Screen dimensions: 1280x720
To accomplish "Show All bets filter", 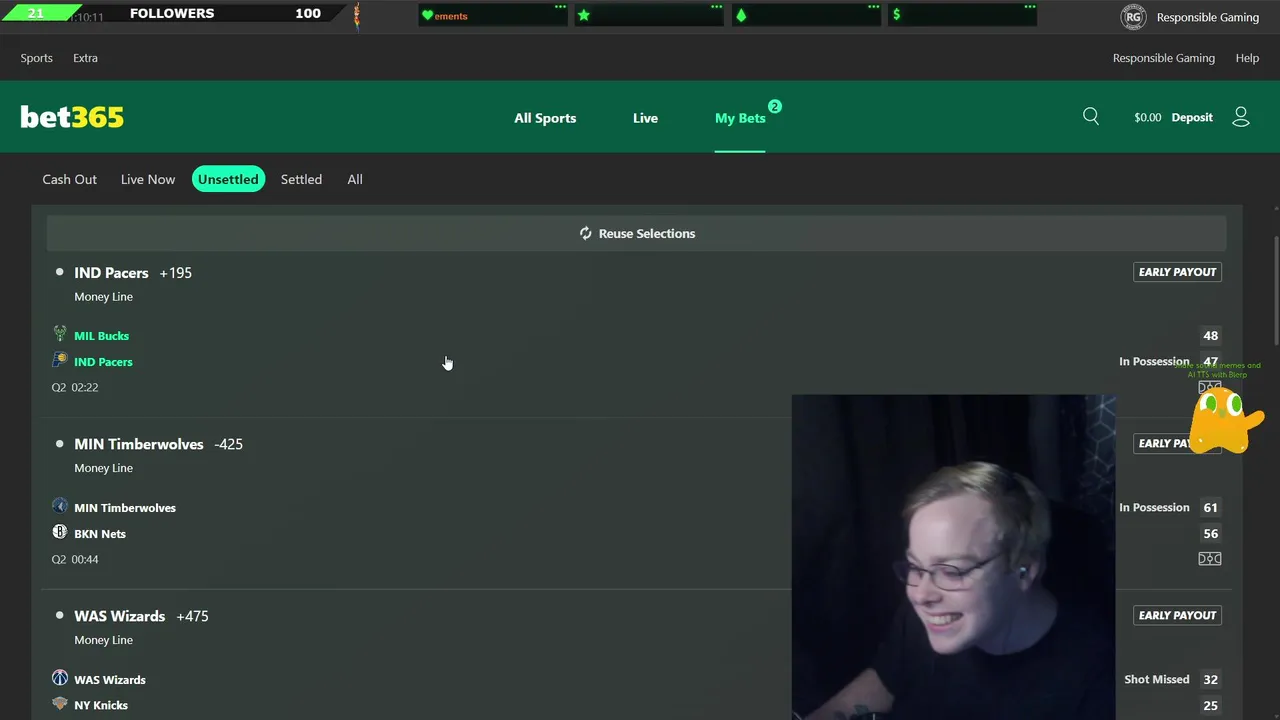I will tap(355, 179).
